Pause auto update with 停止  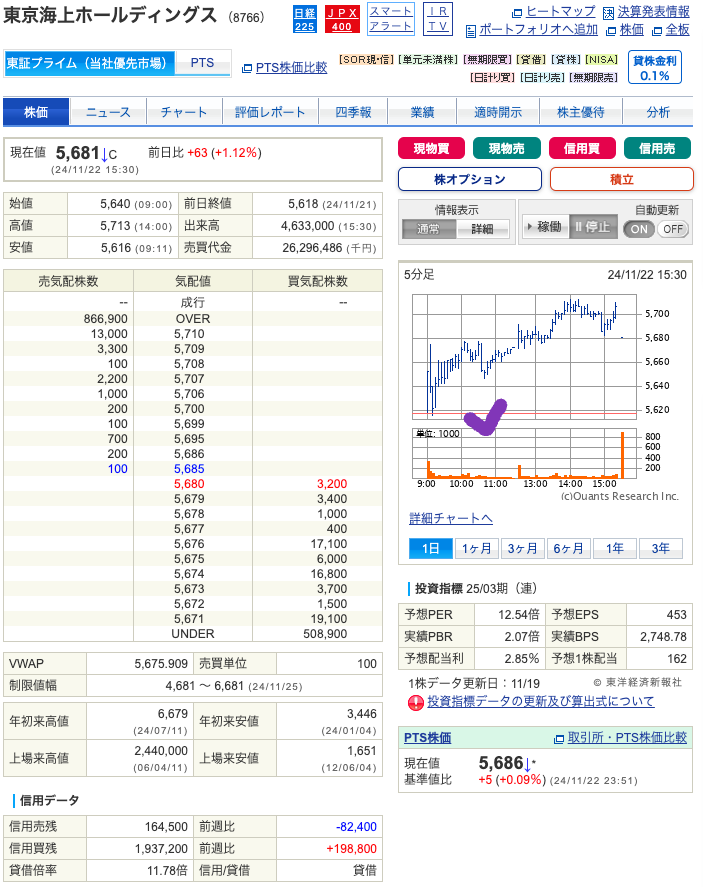(593, 227)
